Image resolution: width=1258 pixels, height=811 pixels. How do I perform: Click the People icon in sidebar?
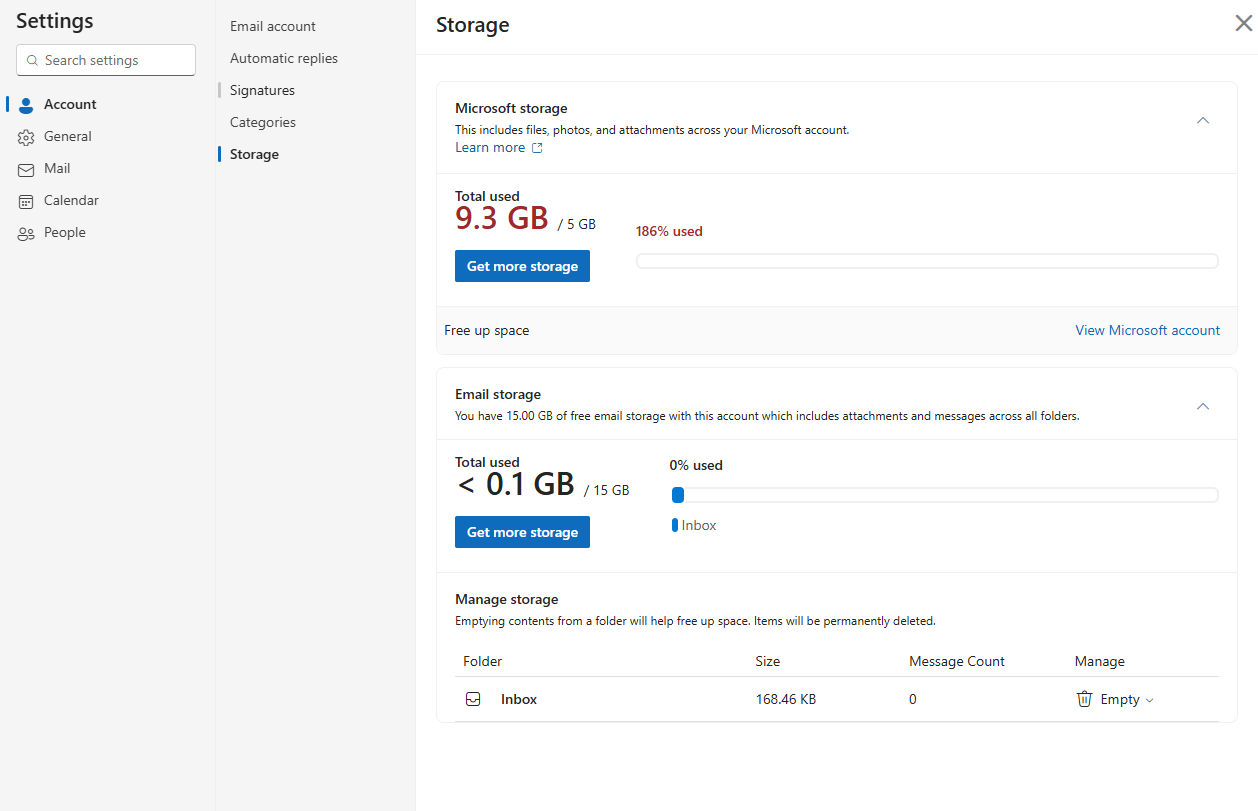click(x=26, y=233)
